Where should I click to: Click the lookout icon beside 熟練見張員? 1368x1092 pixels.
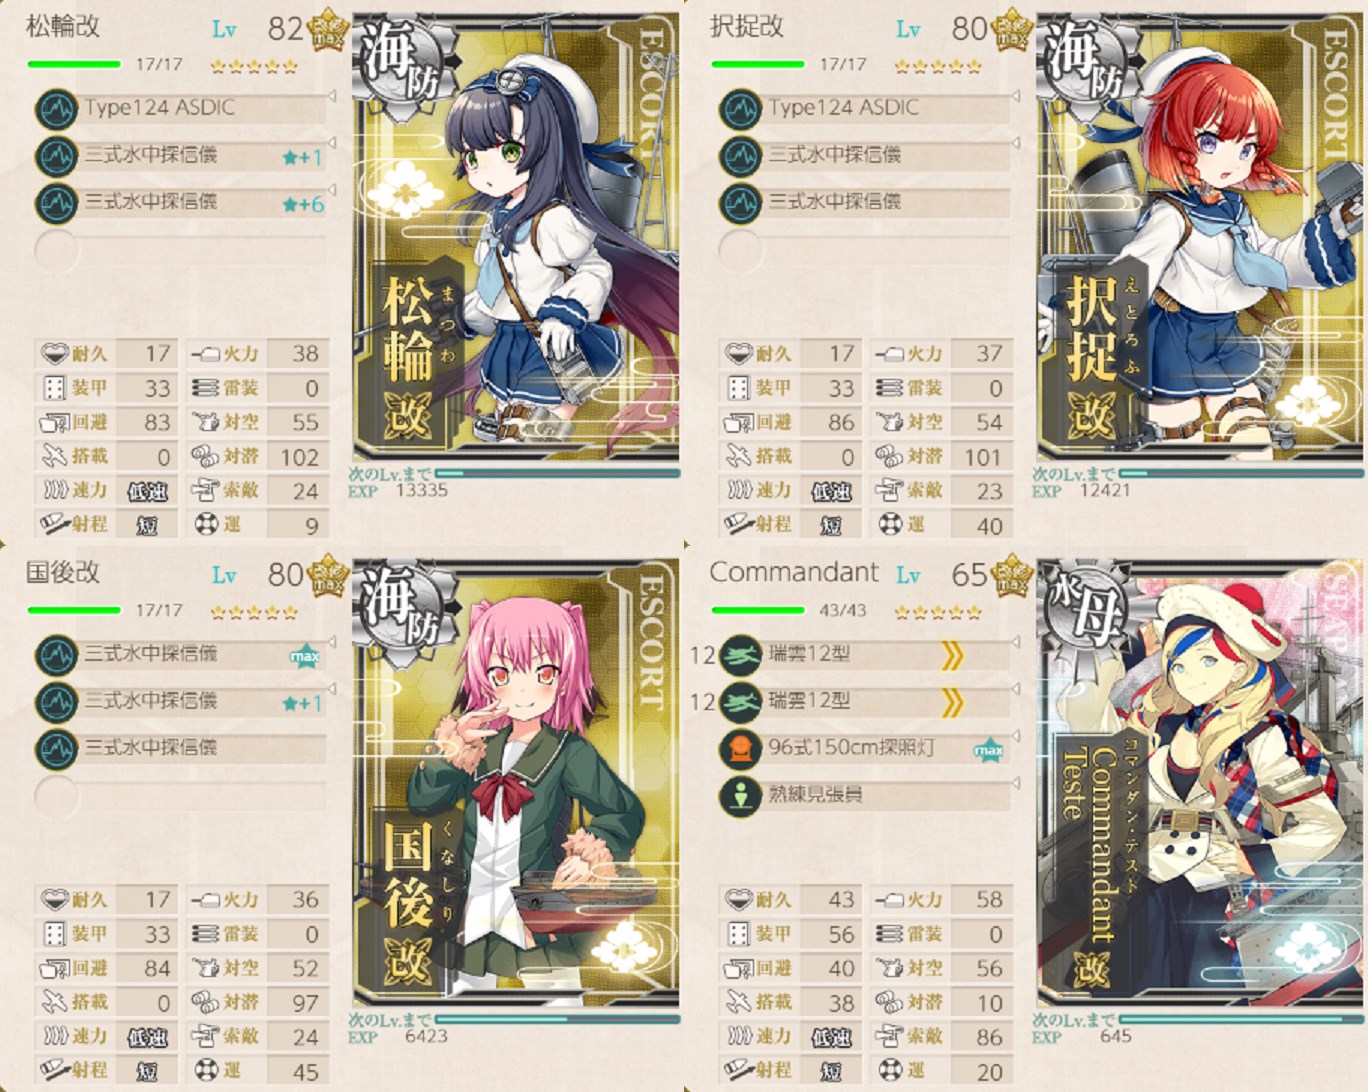741,797
